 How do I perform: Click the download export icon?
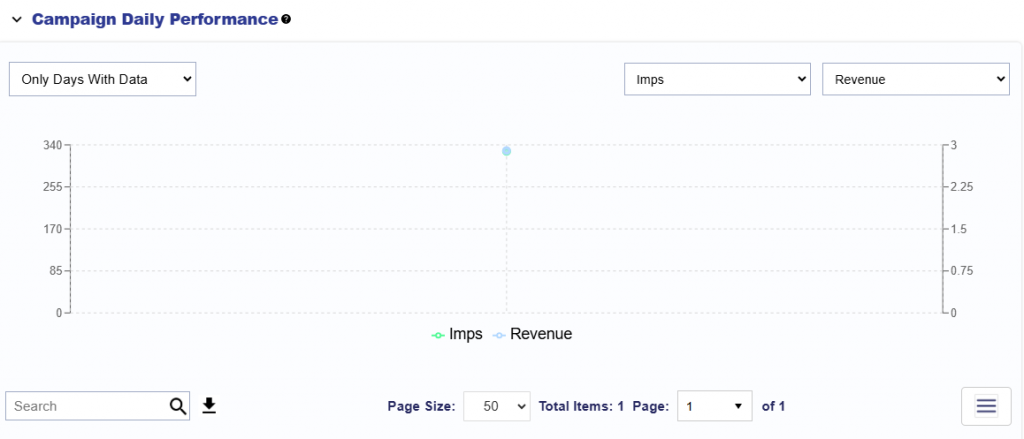209,405
